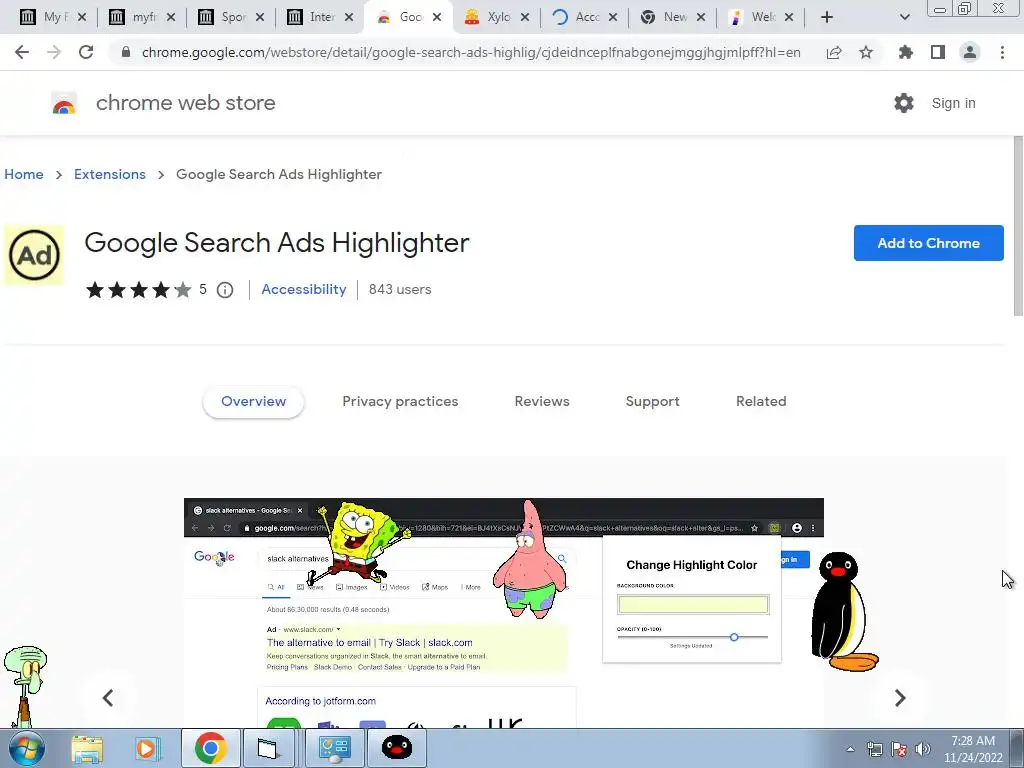
Task: Click the rating info icon
Action: tap(225, 290)
